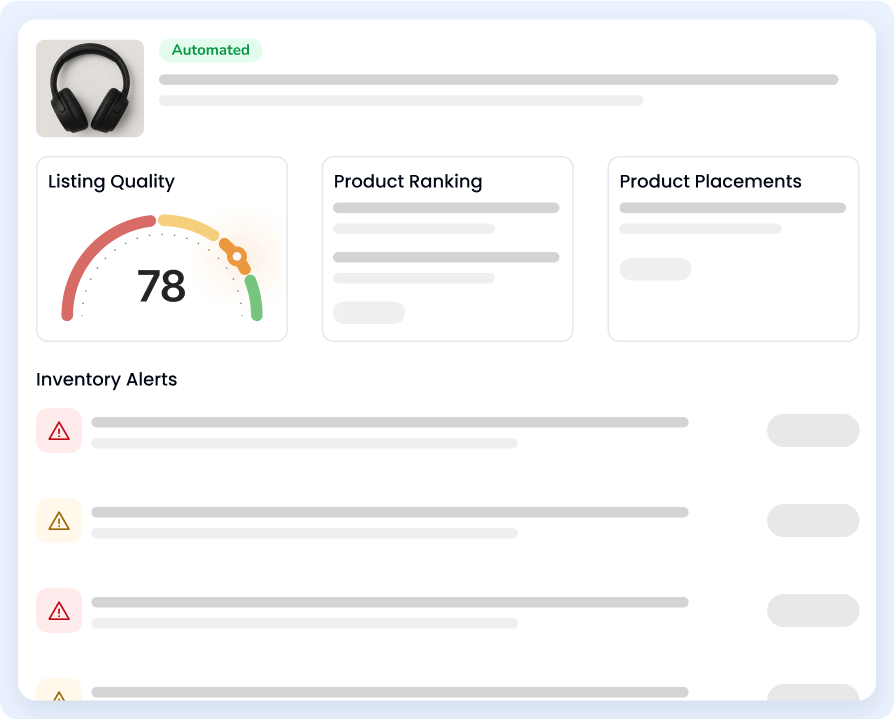Open the headphones product thumbnail
Screen dimensions: 894x719
click(90, 89)
